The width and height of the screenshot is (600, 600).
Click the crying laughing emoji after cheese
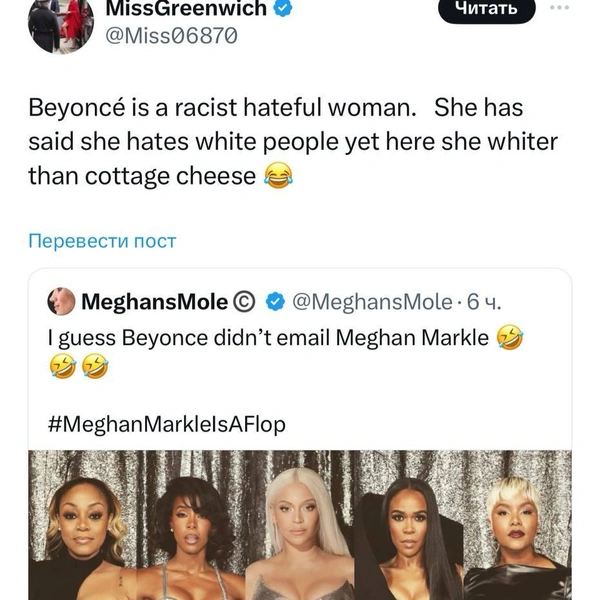tap(279, 175)
